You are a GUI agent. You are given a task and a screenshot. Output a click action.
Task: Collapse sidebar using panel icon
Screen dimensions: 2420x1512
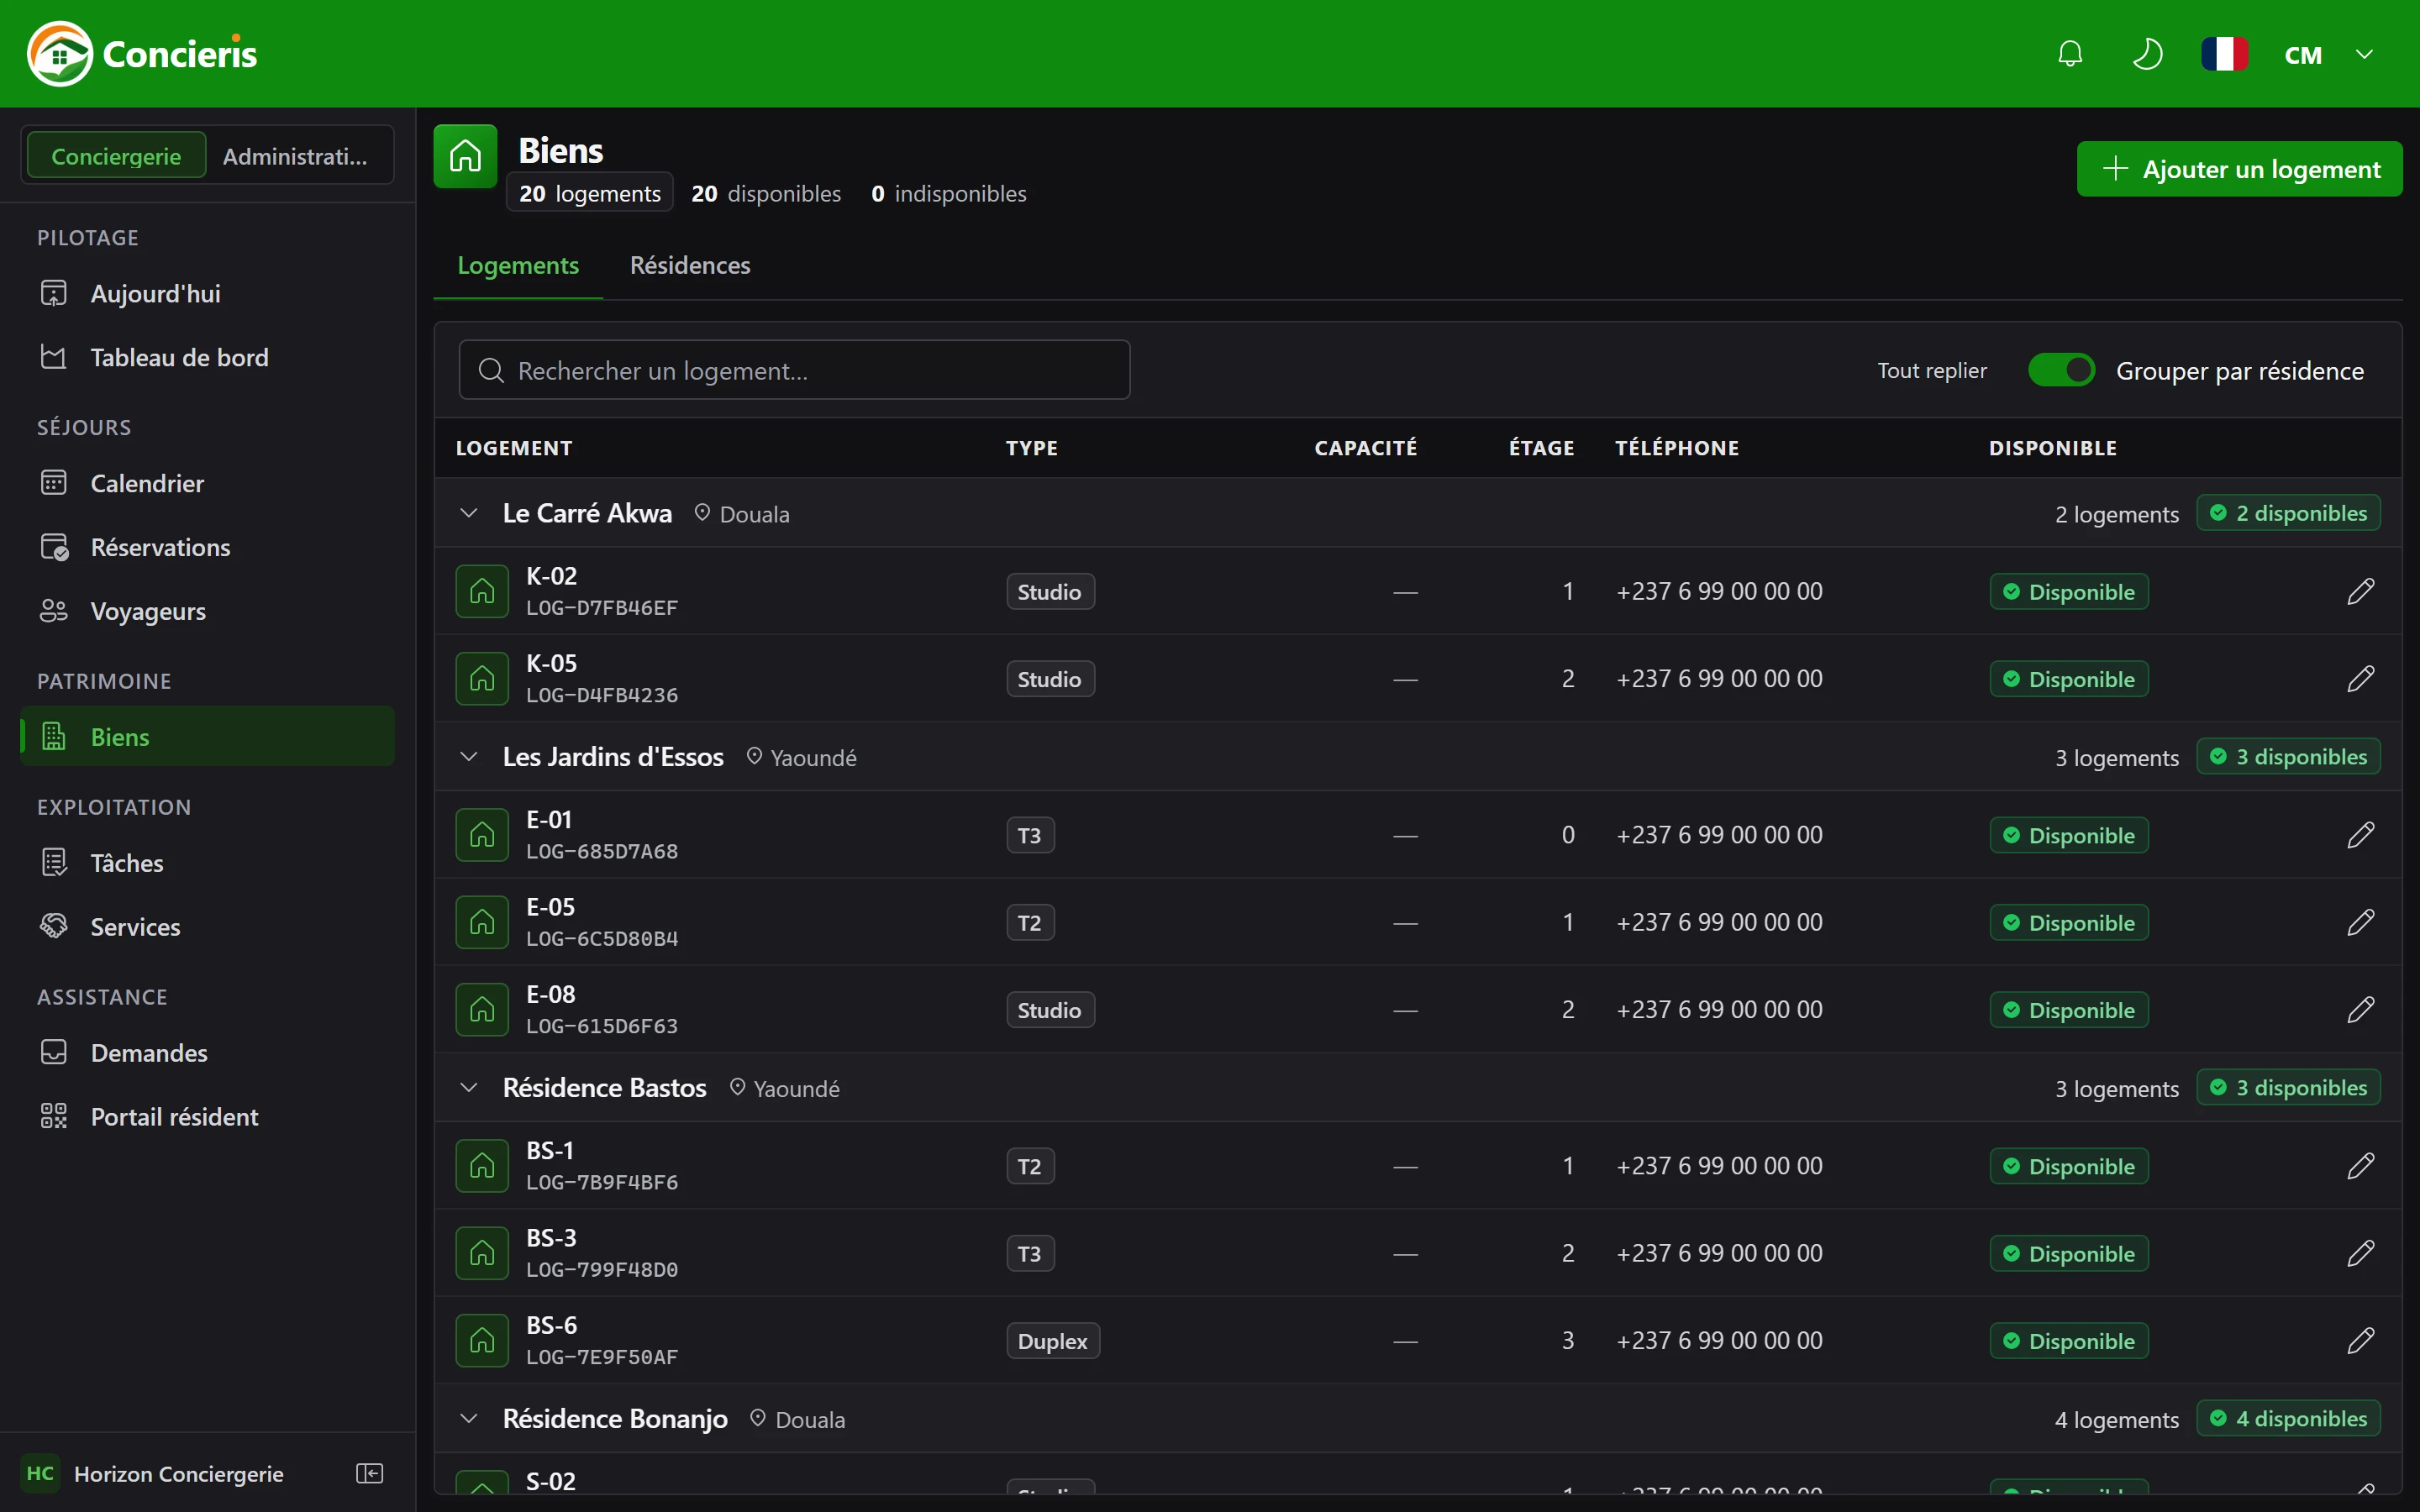click(x=370, y=1473)
